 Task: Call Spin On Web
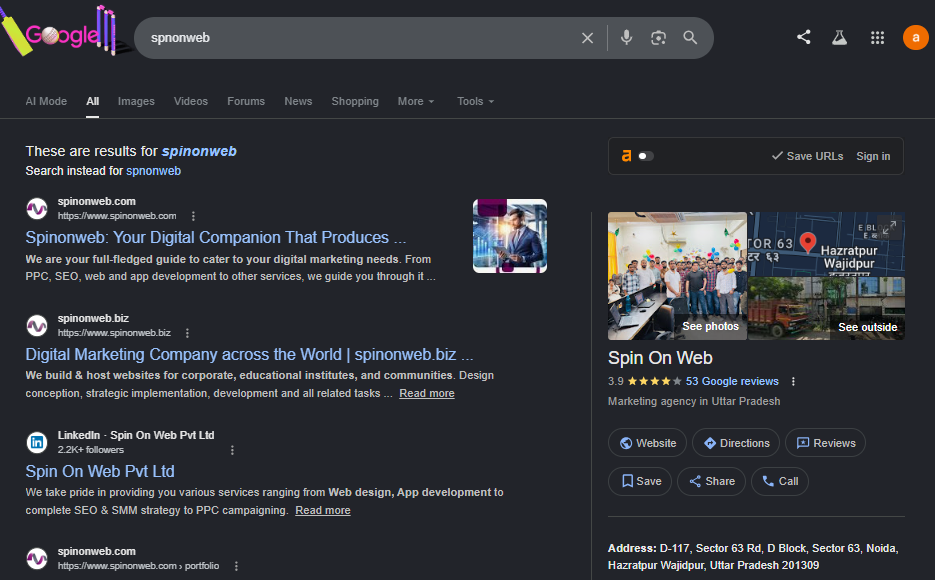[780, 481]
